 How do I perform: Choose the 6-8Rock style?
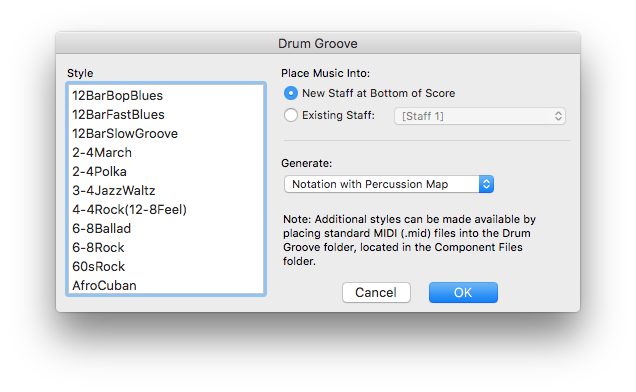tap(165, 248)
